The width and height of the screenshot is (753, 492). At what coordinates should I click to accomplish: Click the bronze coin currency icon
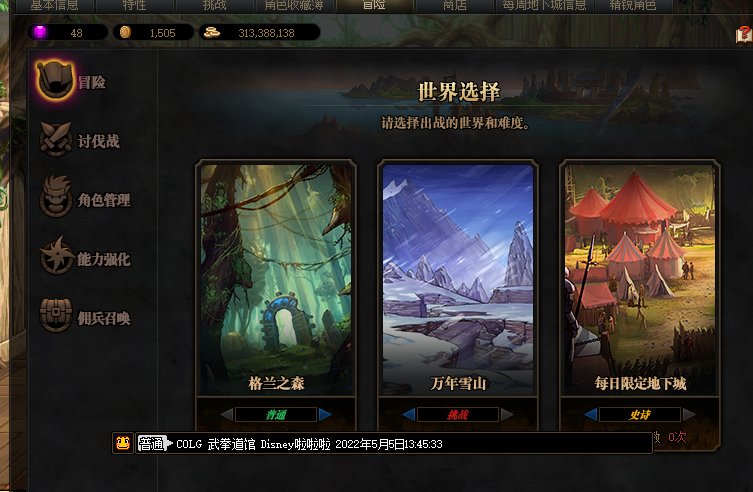pyautogui.click(x=125, y=32)
